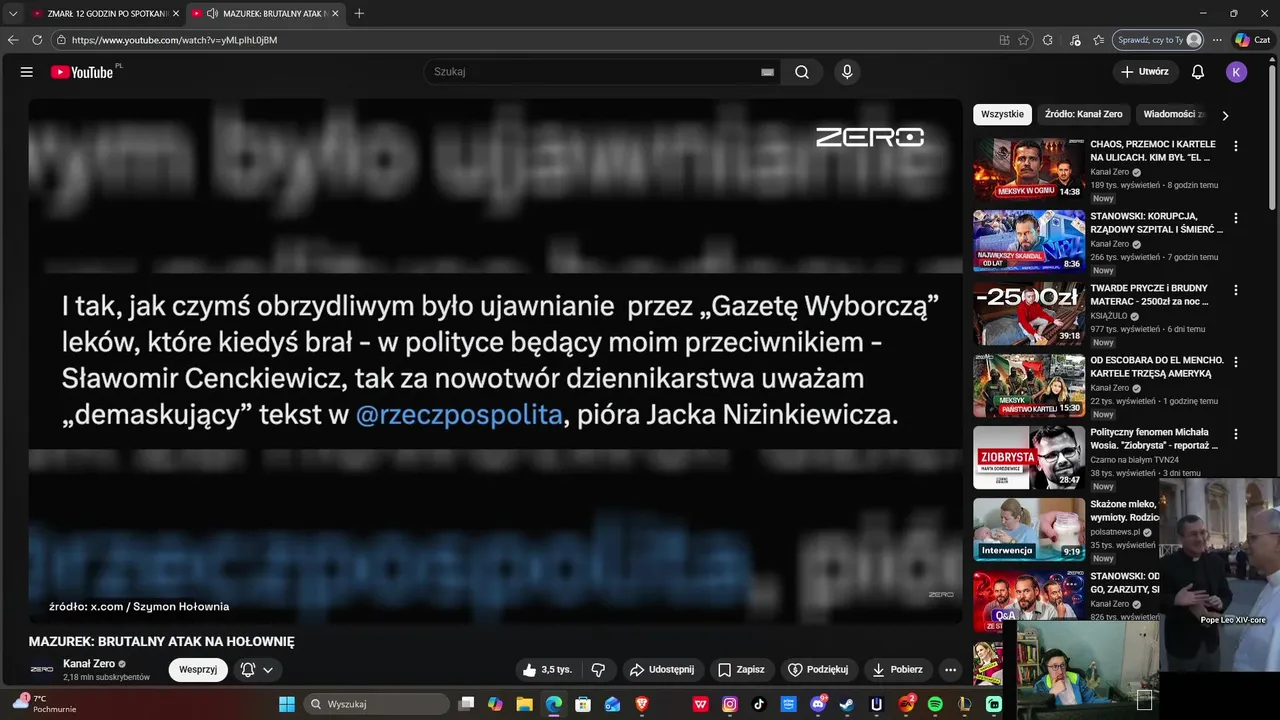
Task: Open browser settings and more menu
Action: pos(1217,40)
